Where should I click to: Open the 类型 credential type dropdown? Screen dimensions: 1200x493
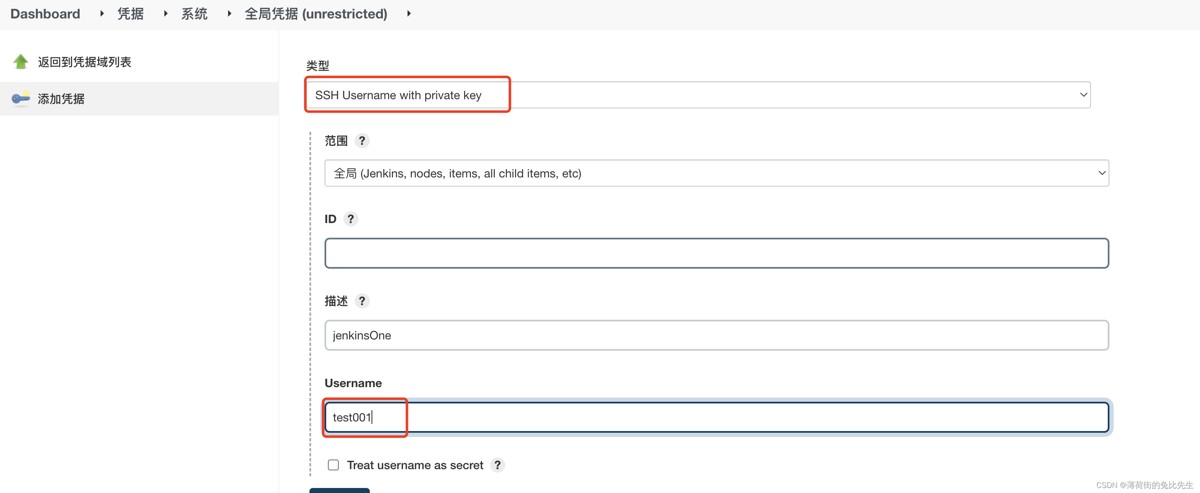click(x=697, y=95)
